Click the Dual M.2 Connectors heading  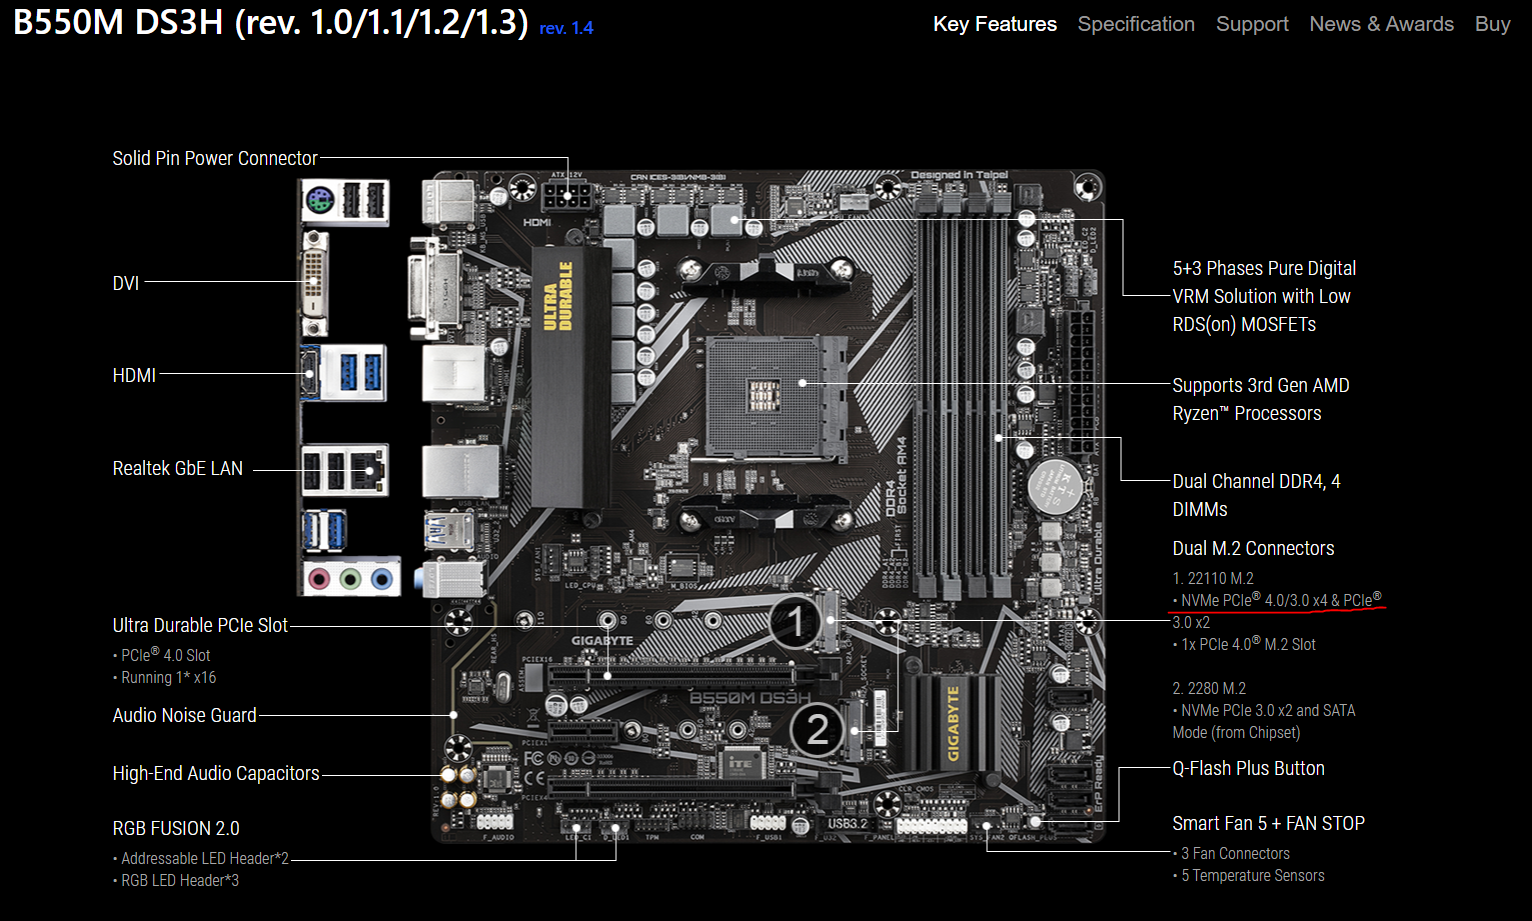pos(1253,548)
